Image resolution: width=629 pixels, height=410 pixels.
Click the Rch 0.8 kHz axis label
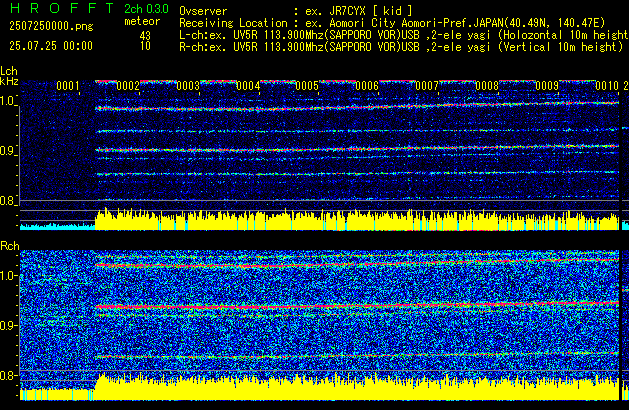9,375
